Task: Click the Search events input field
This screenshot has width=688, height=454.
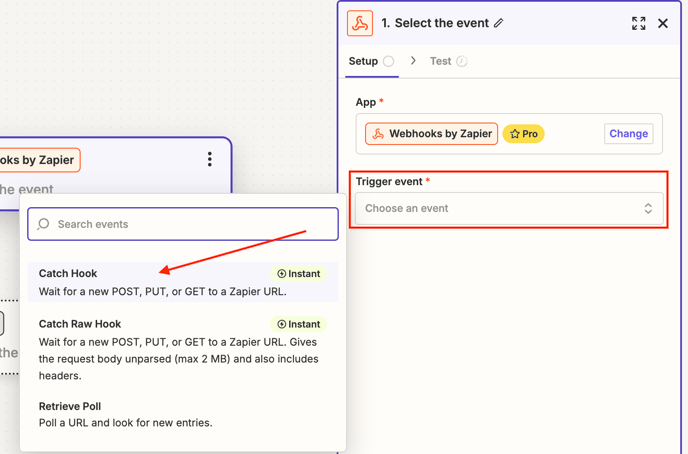Action: point(183,224)
